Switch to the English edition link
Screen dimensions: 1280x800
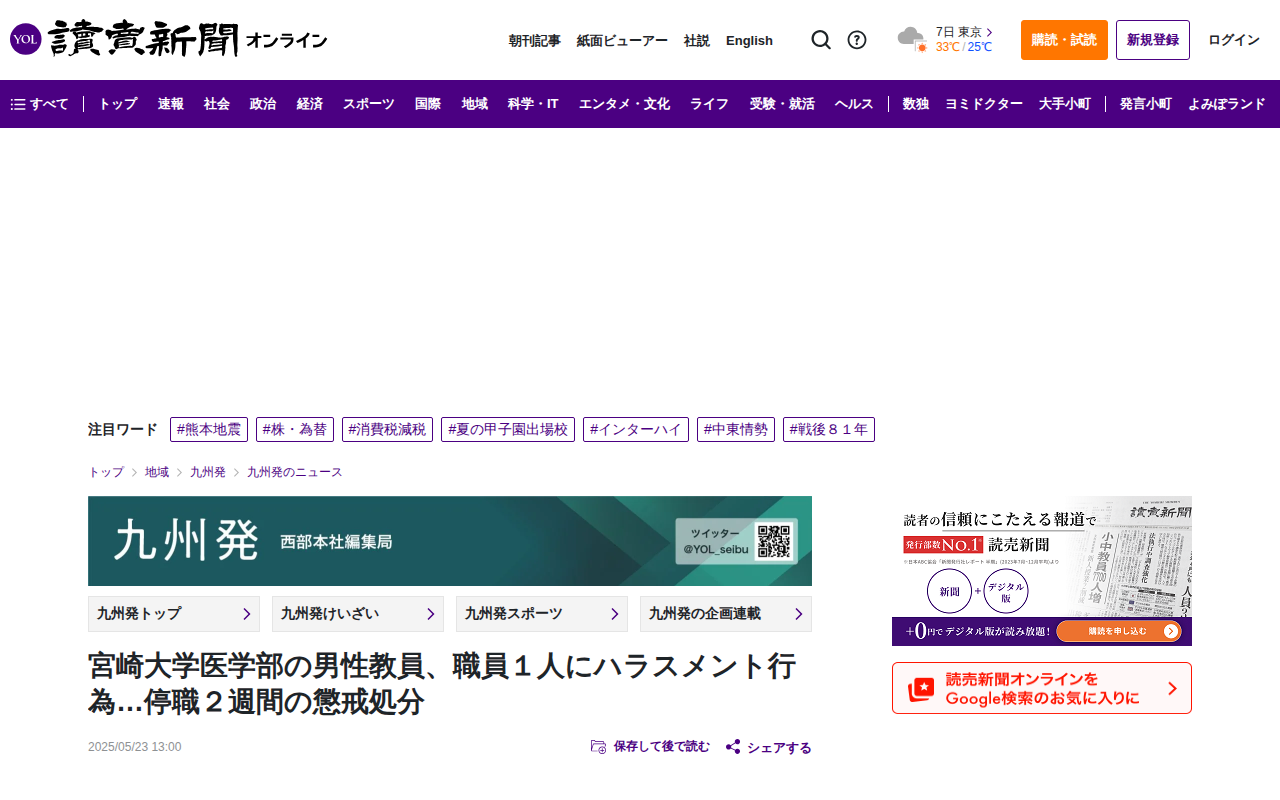coord(749,40)
